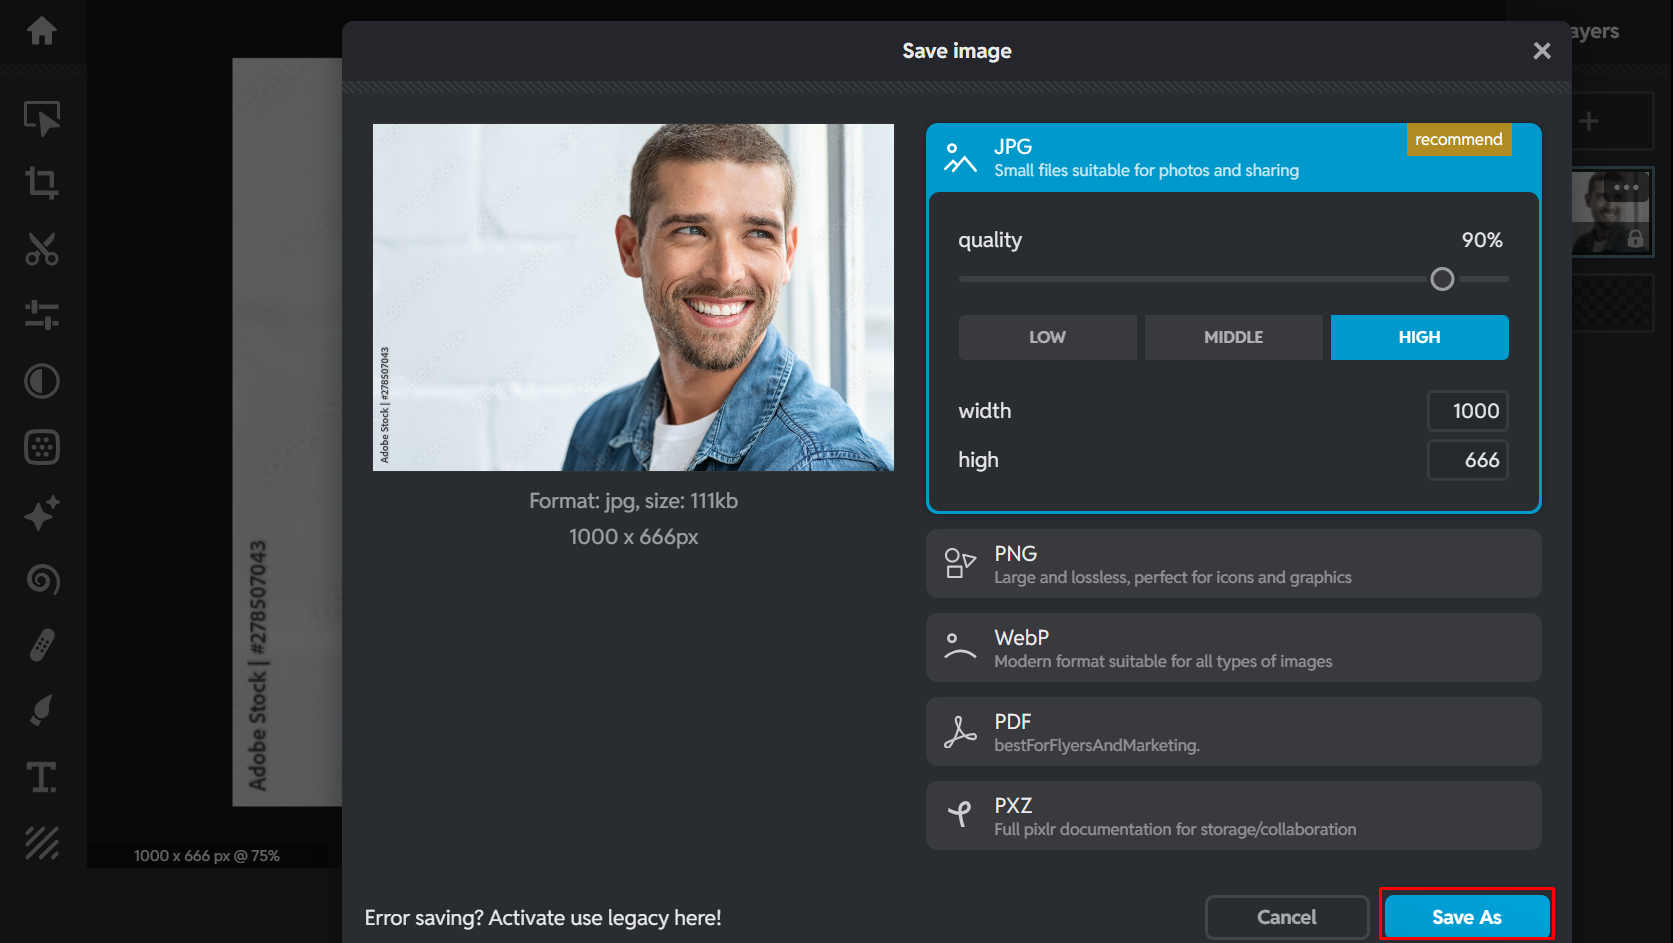
Task: Open the Adjust sliders tool
Action: point(42,316)
